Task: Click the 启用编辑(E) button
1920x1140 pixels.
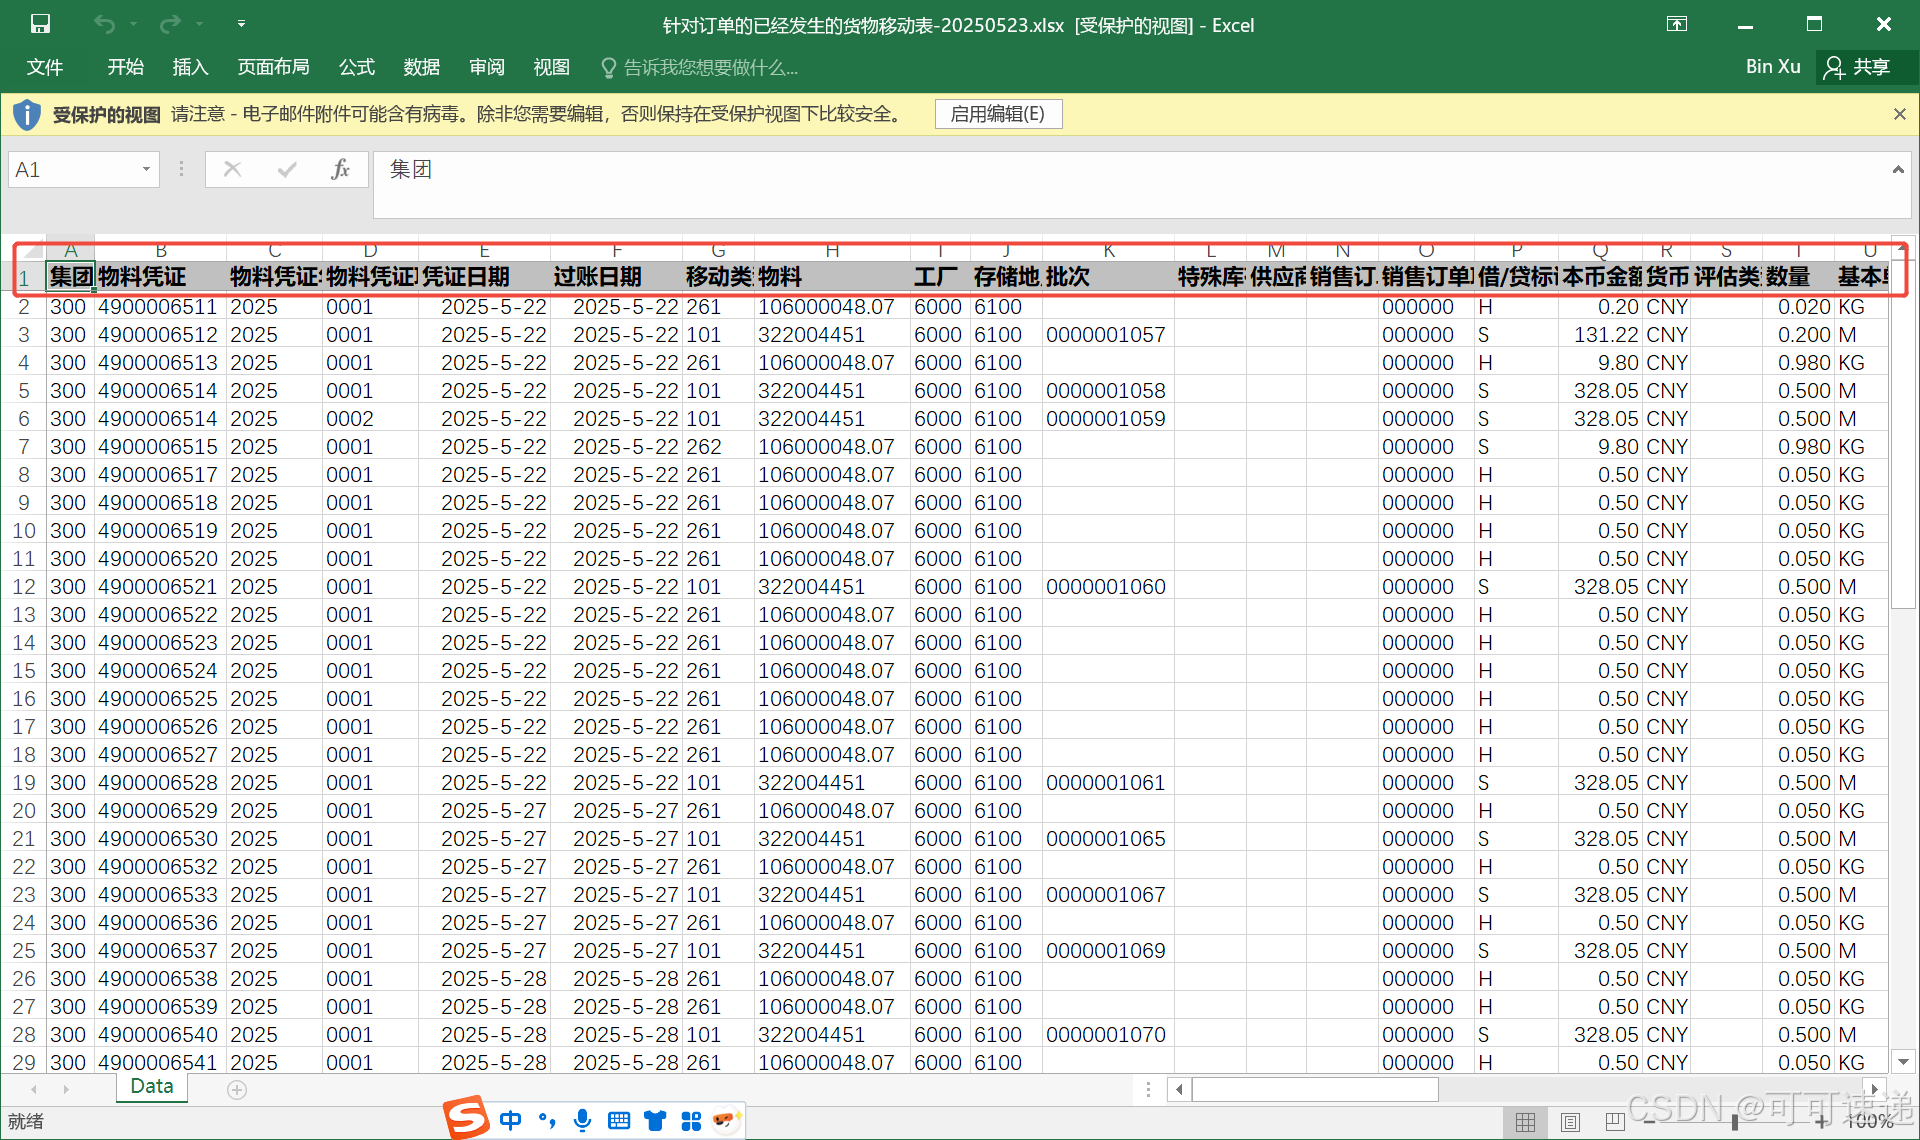Action: tap(998, 114)
